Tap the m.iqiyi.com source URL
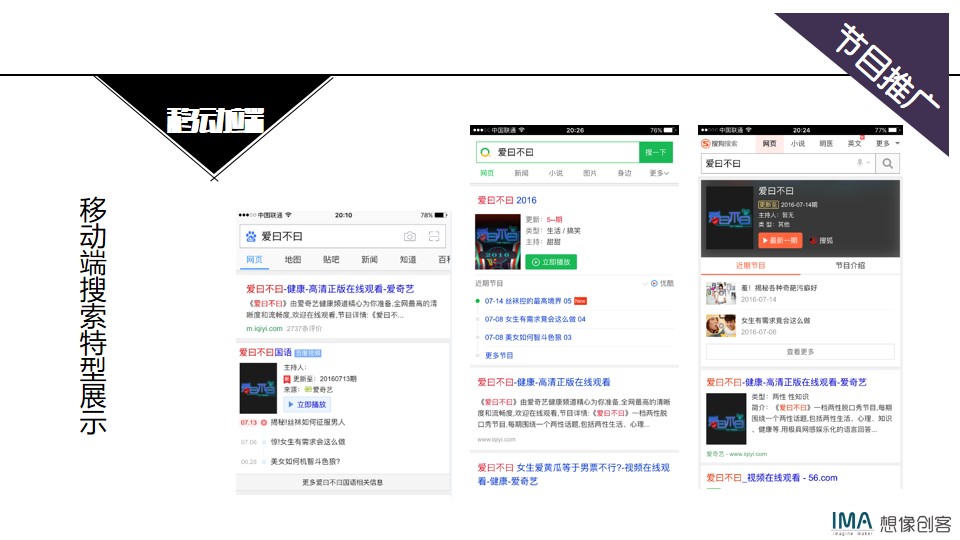The image size is (960, 540). [x=264, y=329]
